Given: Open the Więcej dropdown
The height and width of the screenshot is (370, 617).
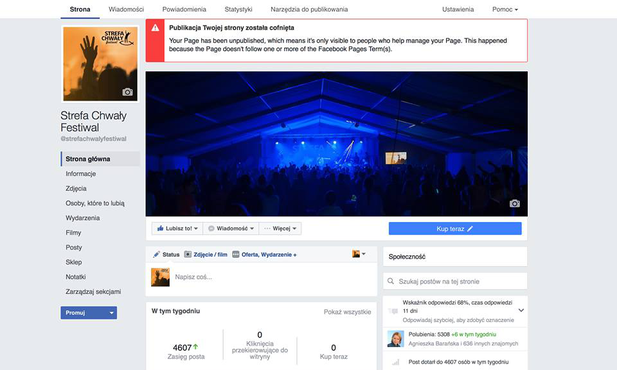Looking at the screenshot, I should coord(280,228).
